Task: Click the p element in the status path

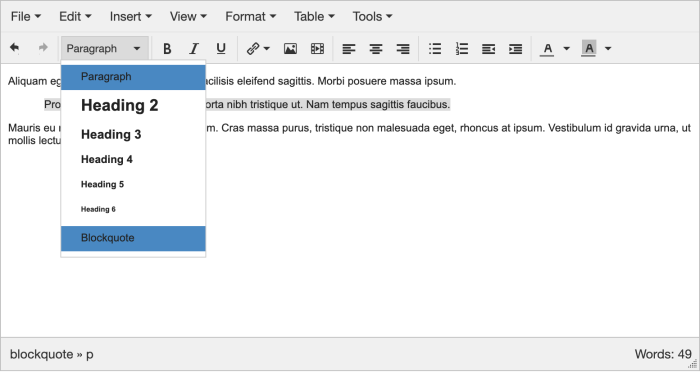Action: pos(90,355)
